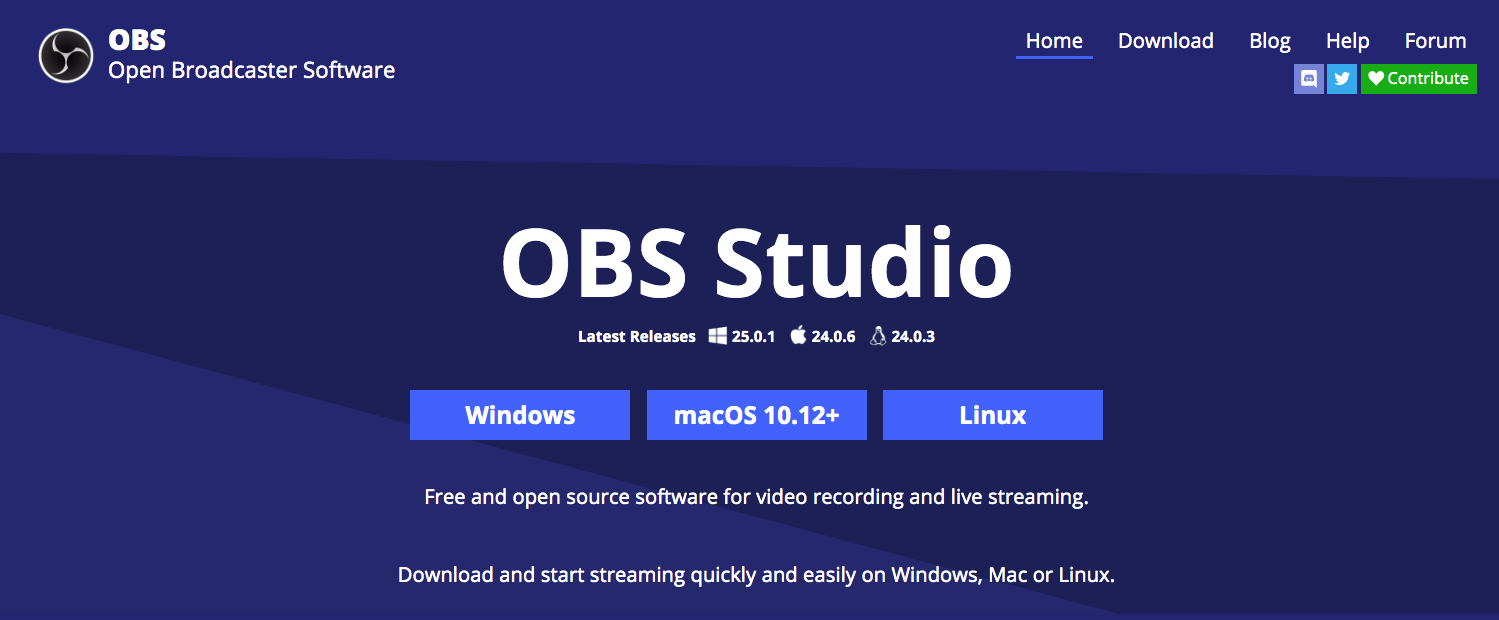Click the large OBS Studio heading

[x=757, y=263]
